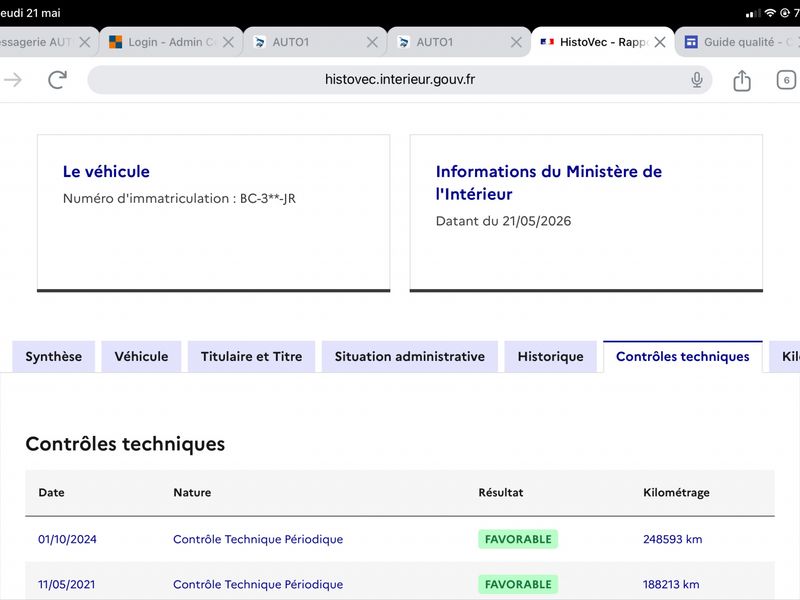The image size is (800, 600).
Task: Open the Synthèse tab
Action: pyautogui.click(x=54, y=357)
